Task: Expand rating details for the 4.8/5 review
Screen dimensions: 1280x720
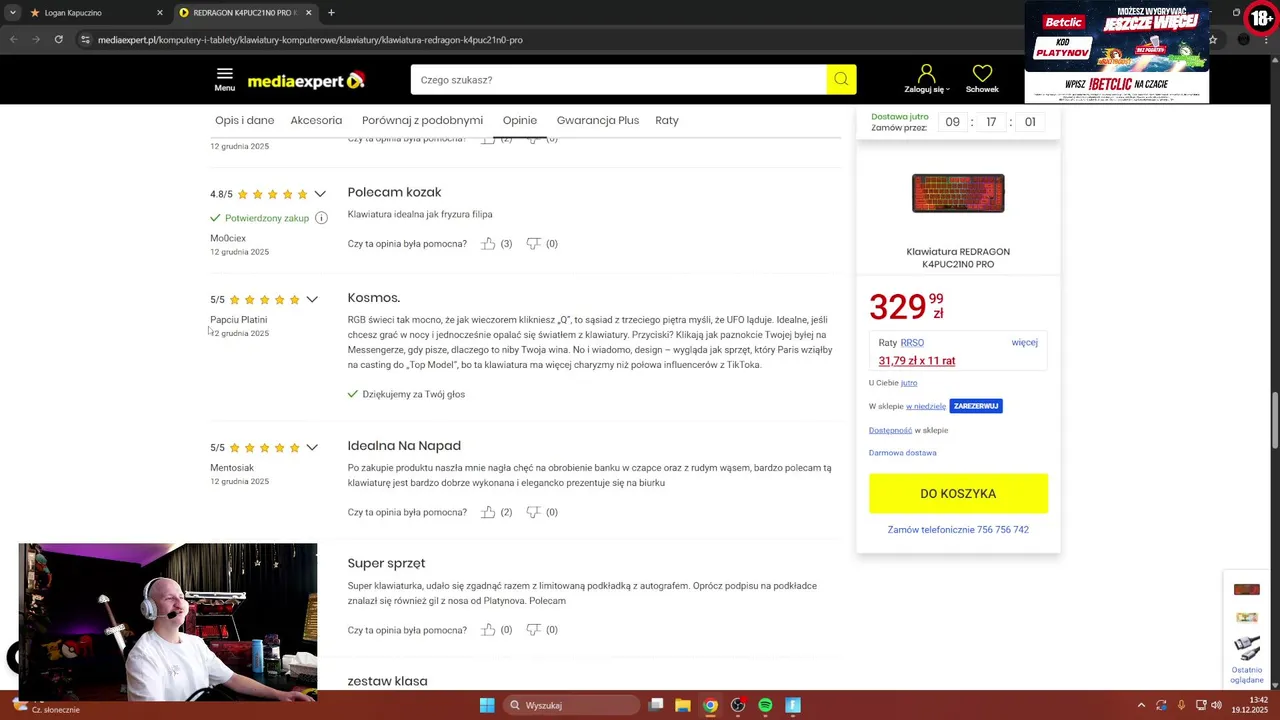Action: 320,194
